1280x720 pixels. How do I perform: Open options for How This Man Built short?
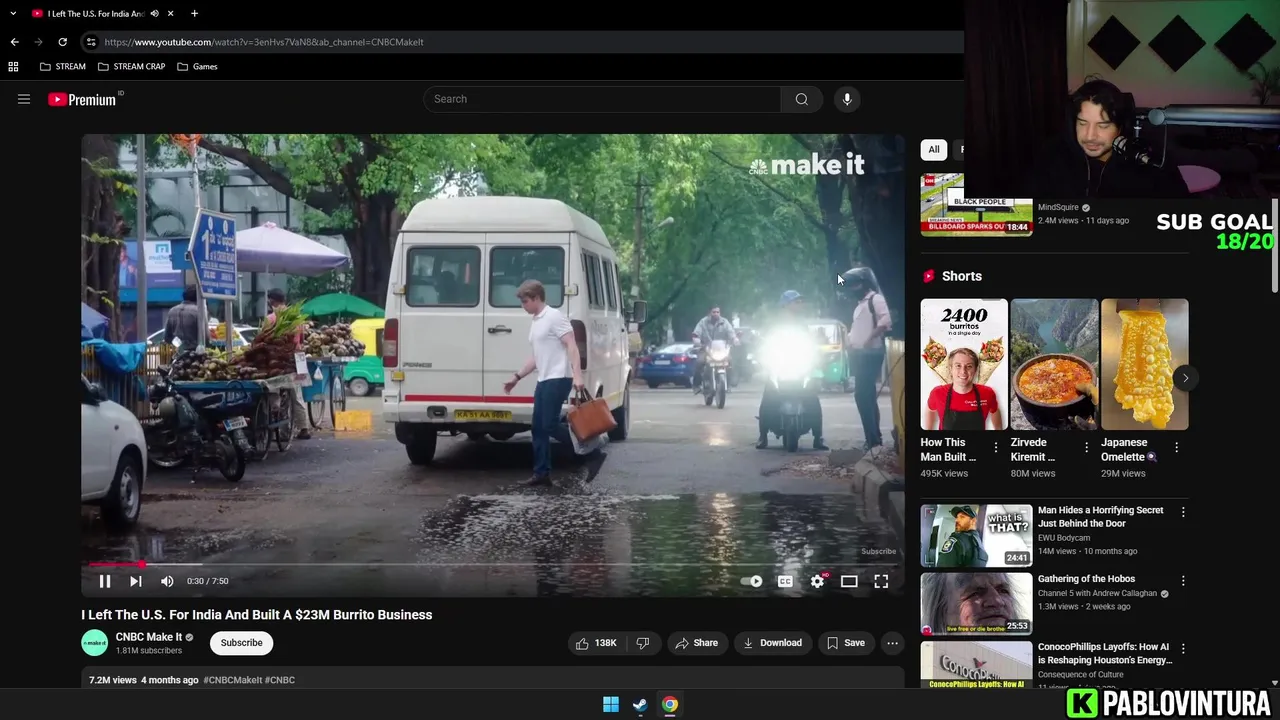click(996, 448)
